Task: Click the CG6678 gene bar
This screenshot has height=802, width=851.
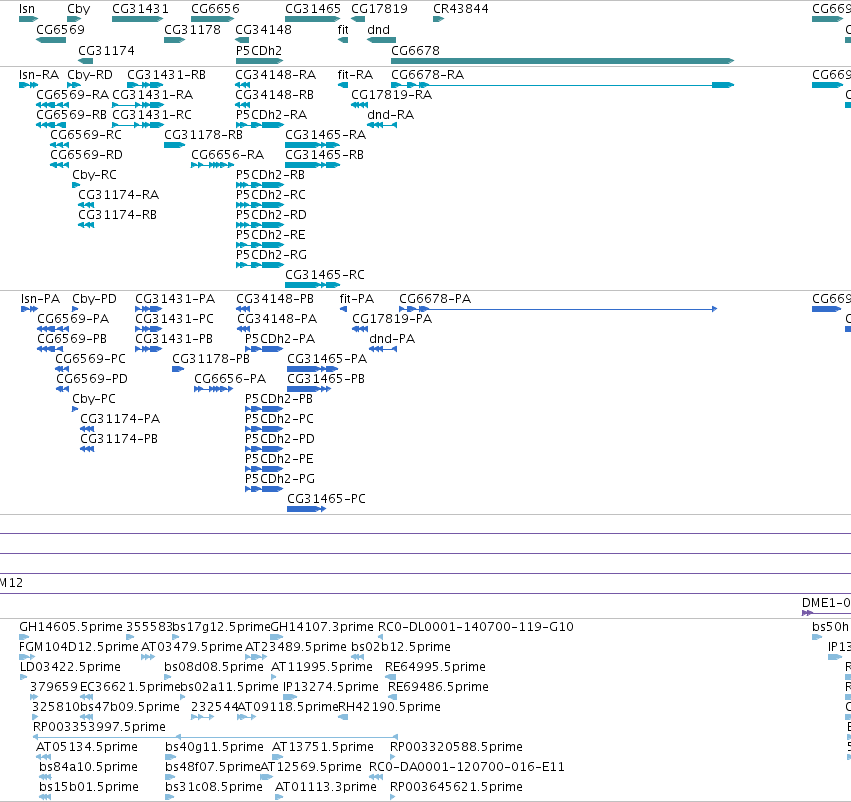Action: pyautogui.click(x=562, y=61)
